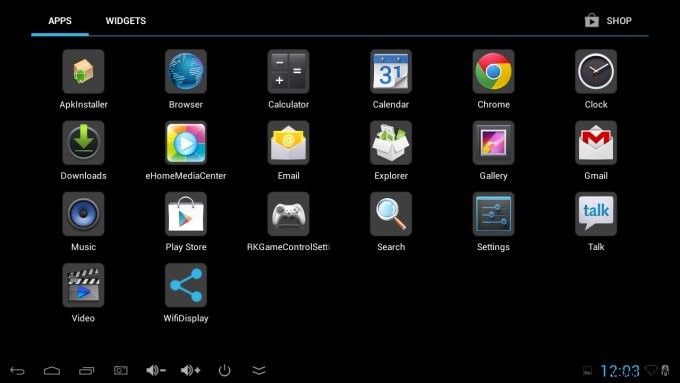Tap the power button in navigation bar
Image resolution: width=680 pixels, height=383 pixels.
[x=224, y=370]
